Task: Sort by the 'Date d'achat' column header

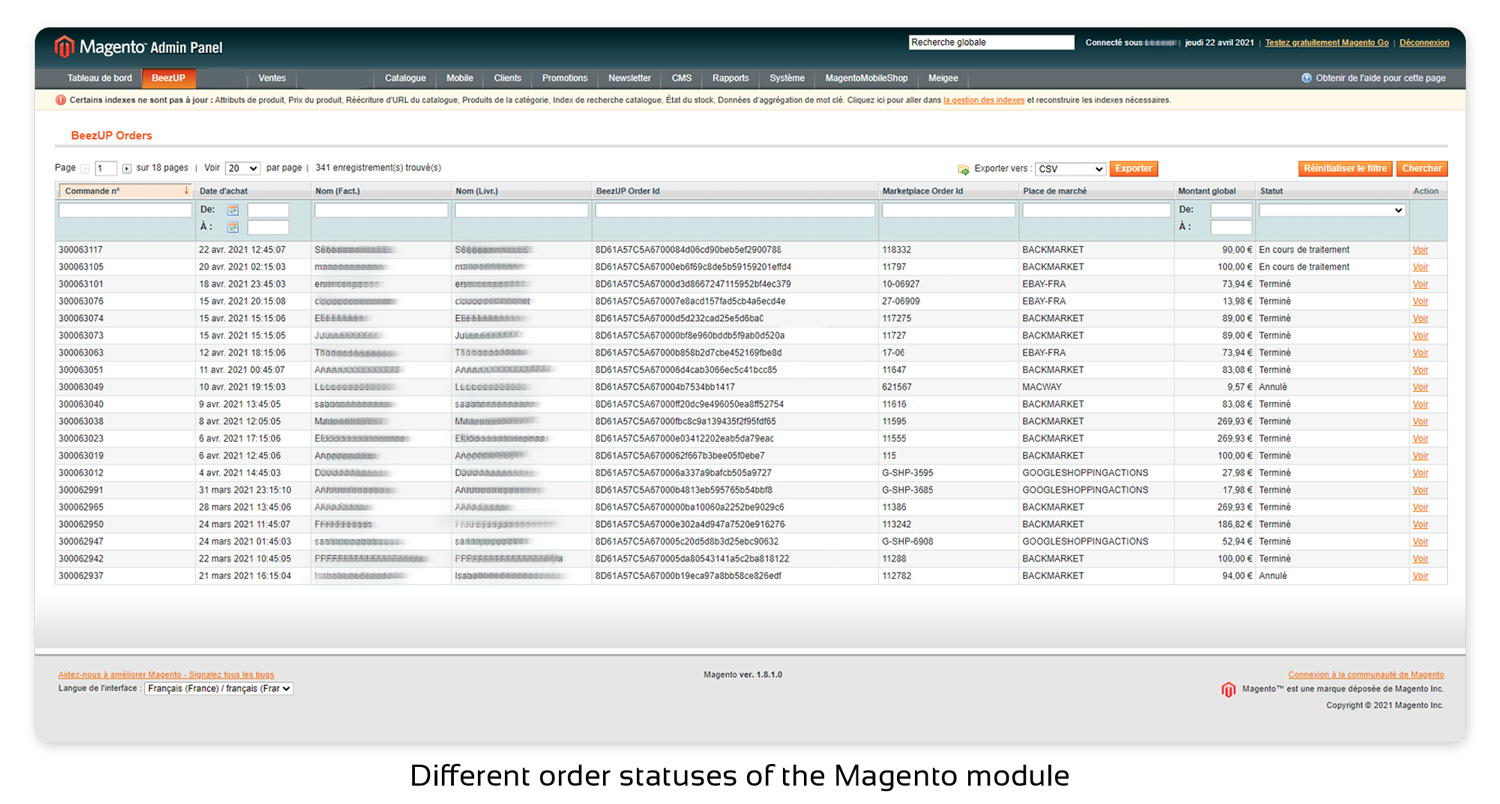Action: point(222,191)
